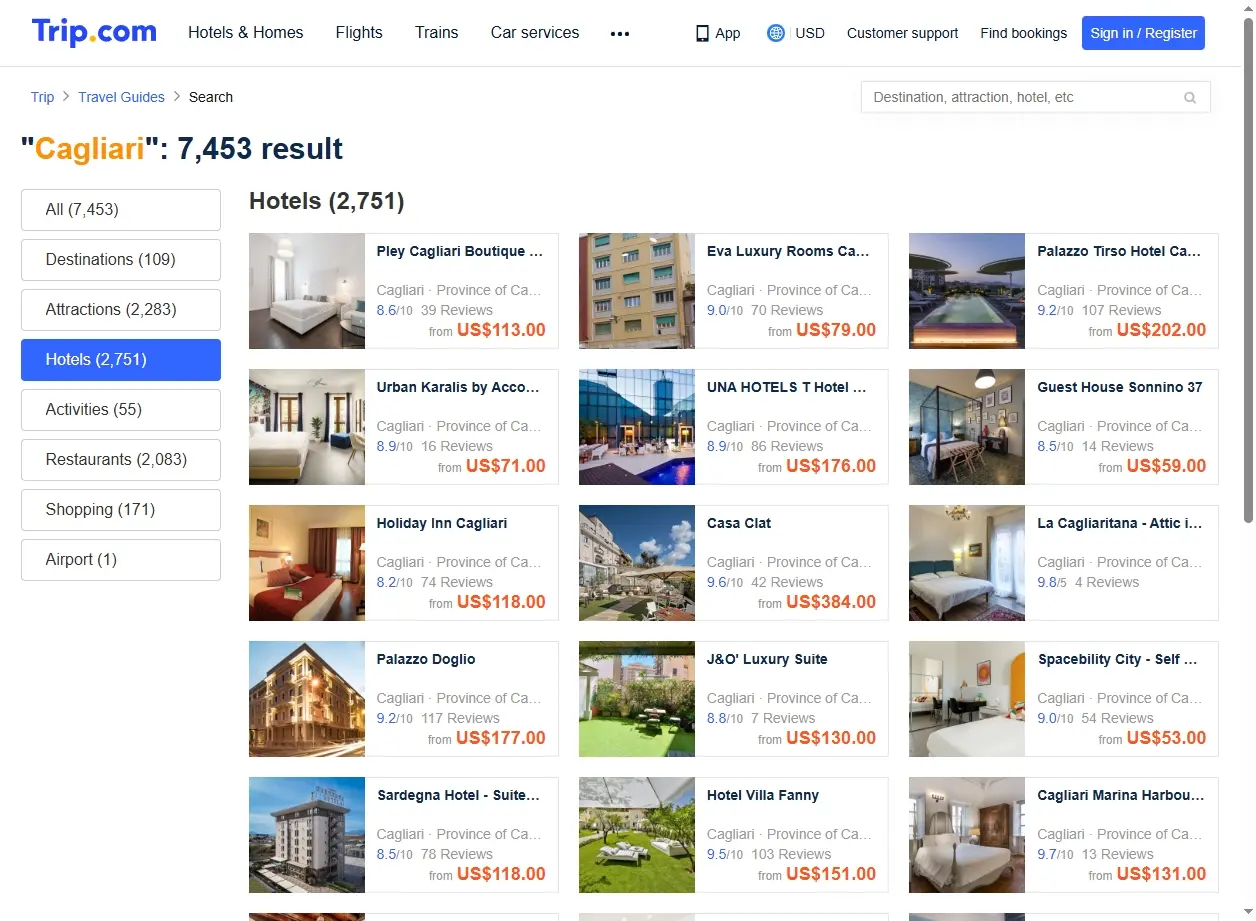Click the App phone icon
The image size is (1256, 921).
pos(702,33)
